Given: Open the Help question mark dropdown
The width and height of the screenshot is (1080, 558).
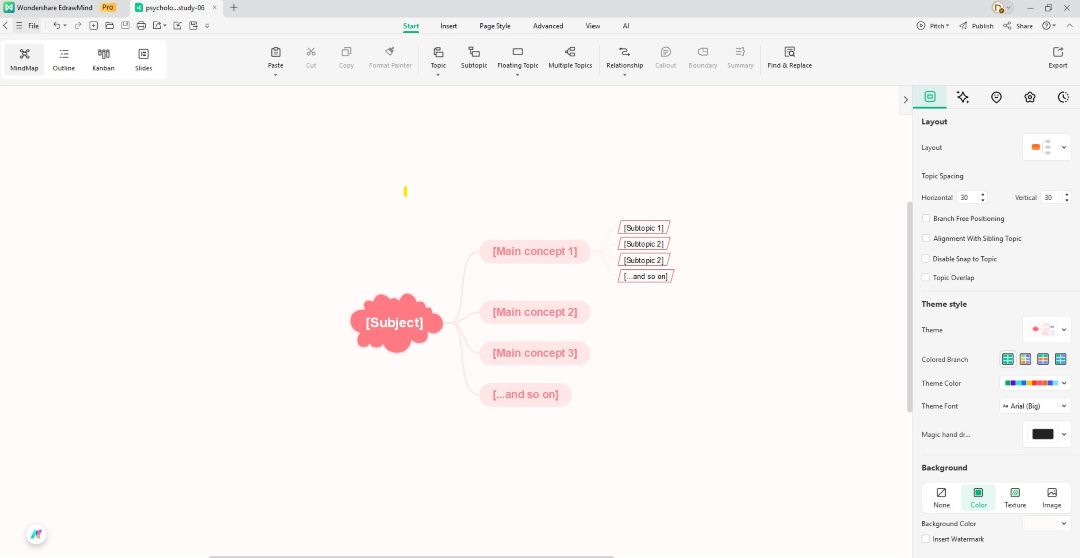Looking at the screenshot, I should (1050, 25).
